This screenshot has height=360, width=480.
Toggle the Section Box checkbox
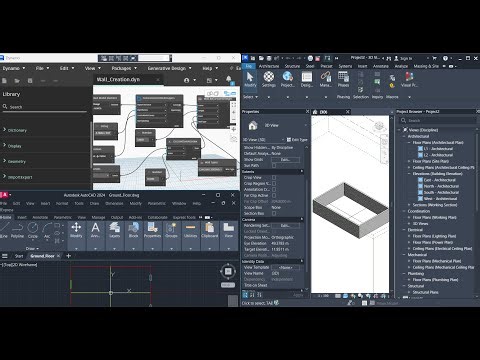click(274, 213)
